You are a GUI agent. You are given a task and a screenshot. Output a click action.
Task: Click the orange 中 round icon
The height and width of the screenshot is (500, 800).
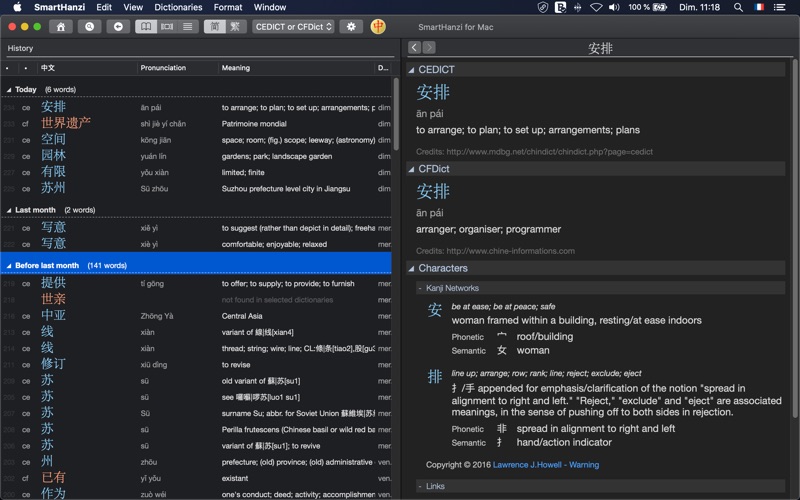coord(378,27)
